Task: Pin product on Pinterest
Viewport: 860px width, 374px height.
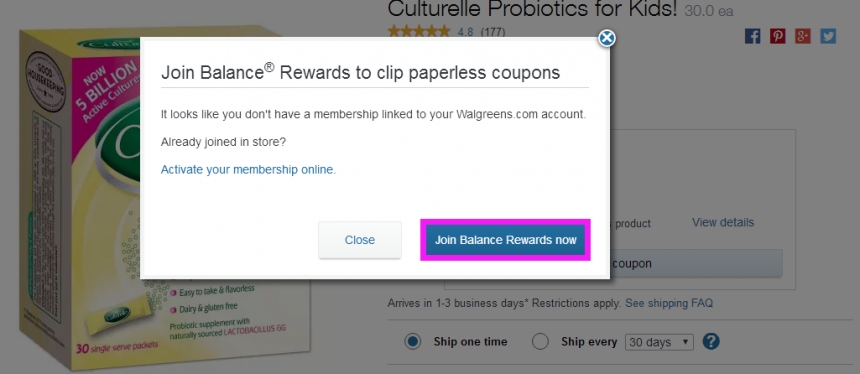Action: pos(777,36)
